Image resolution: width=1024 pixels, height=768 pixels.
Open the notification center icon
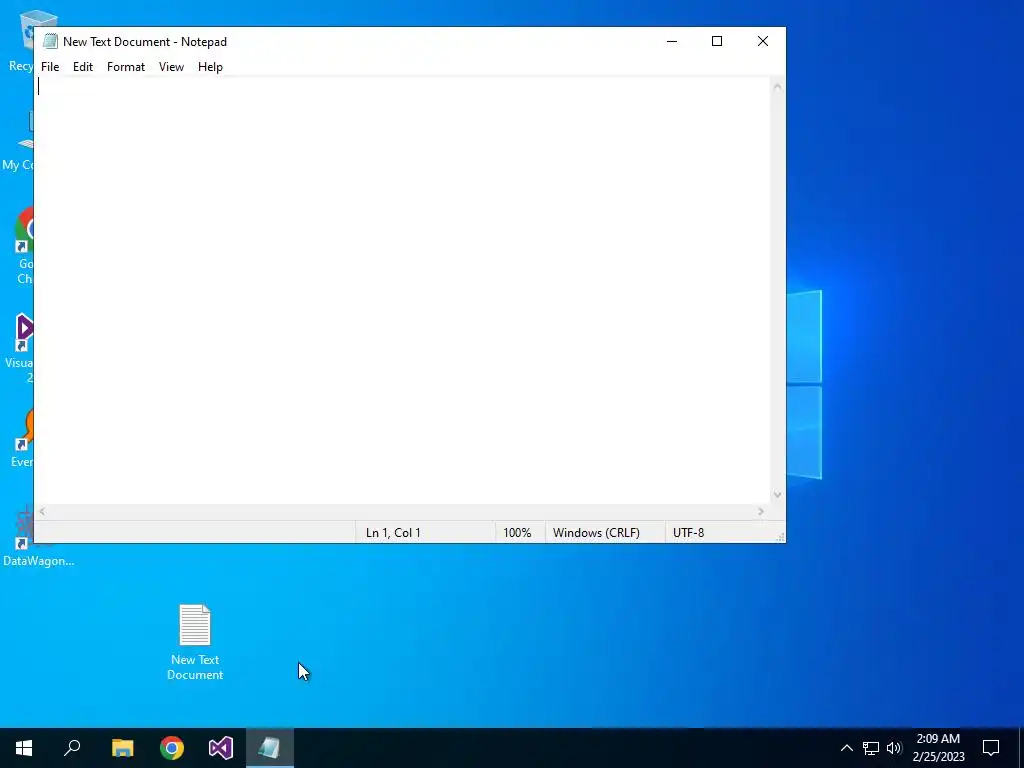(x=991, y=748)
